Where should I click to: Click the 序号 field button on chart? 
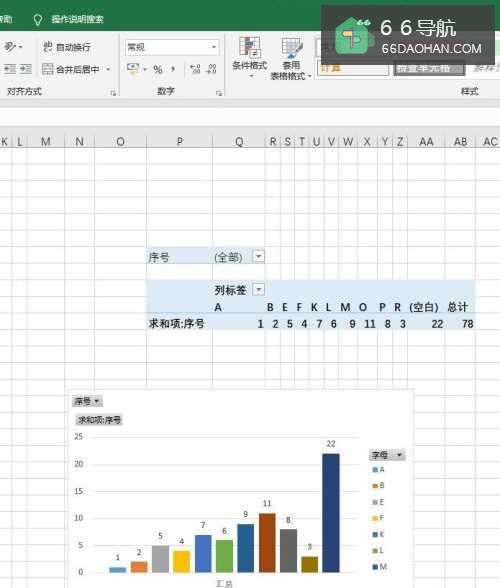click(87, 401)
